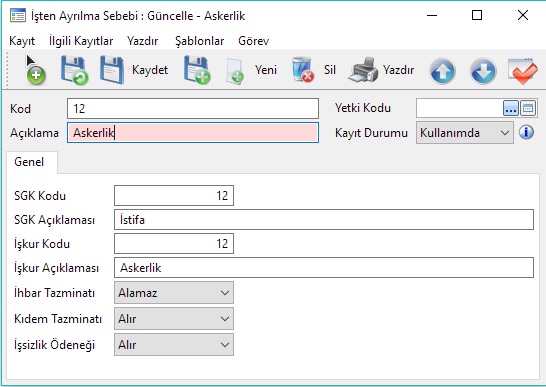Click the Sil trash bin icon
Image resolution: width=546 pixels, height=387 pixels.
pyautogui.click(x=302, y=70)
